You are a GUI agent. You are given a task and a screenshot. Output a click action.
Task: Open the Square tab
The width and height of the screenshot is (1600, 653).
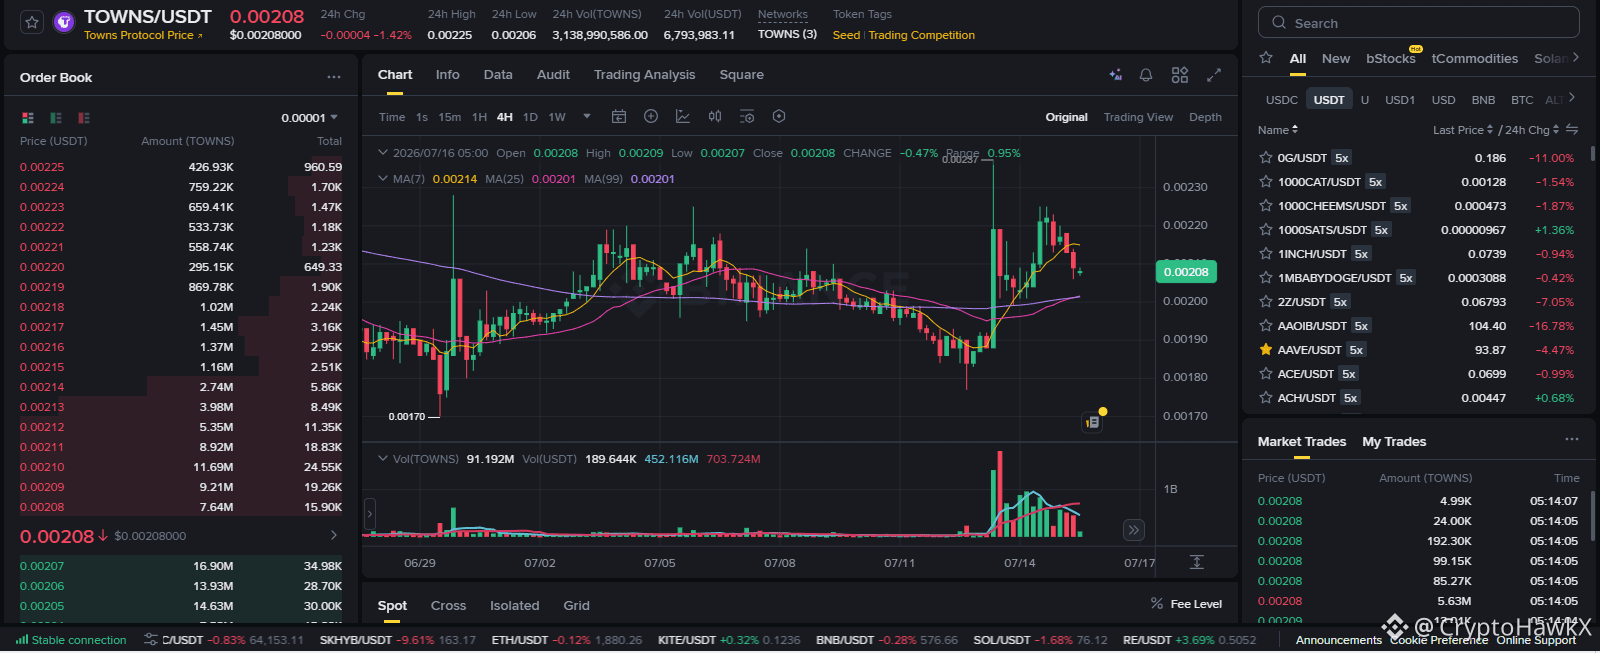[741, 75]
